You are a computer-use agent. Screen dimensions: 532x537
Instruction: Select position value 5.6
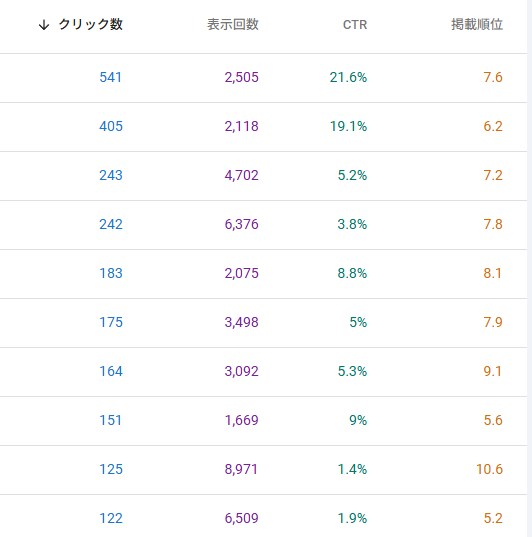tap(493, 420)
